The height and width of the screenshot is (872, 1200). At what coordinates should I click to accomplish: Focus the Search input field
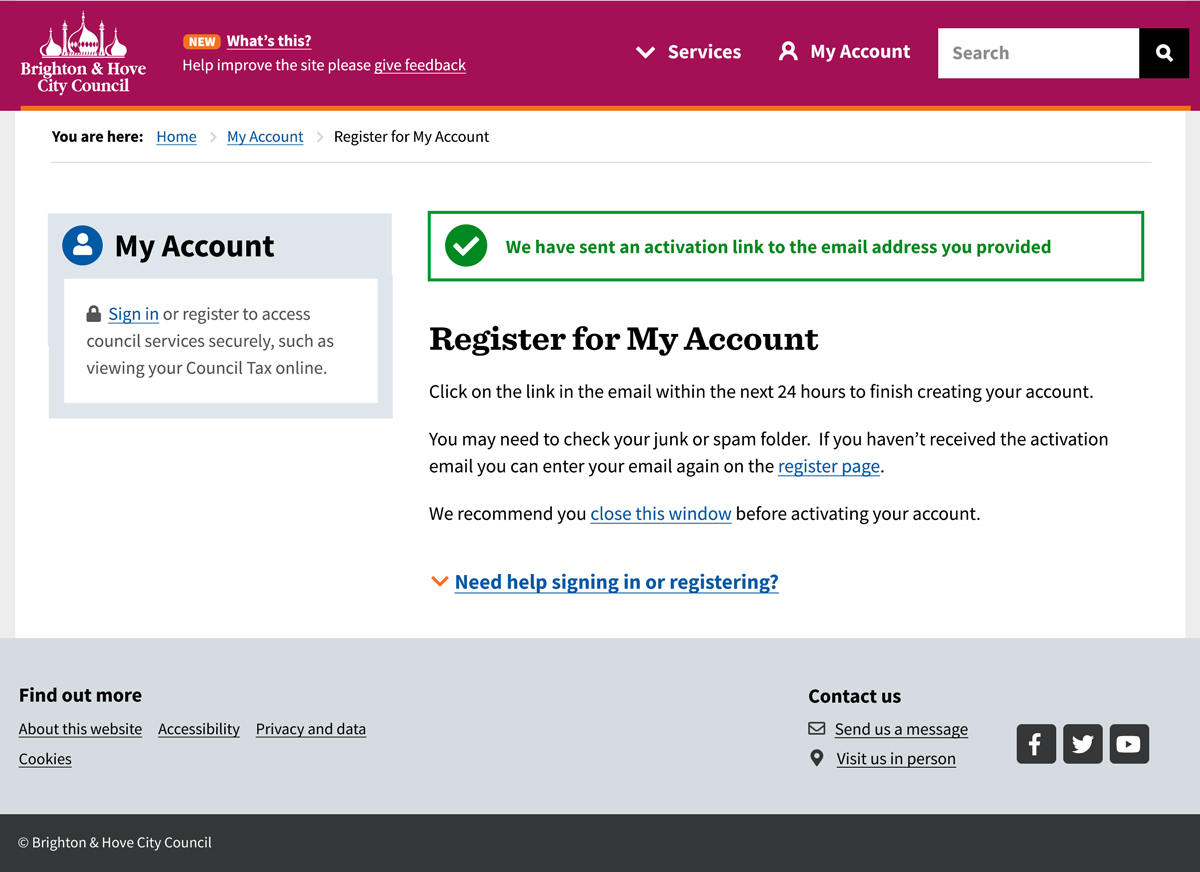point(1038,53)
